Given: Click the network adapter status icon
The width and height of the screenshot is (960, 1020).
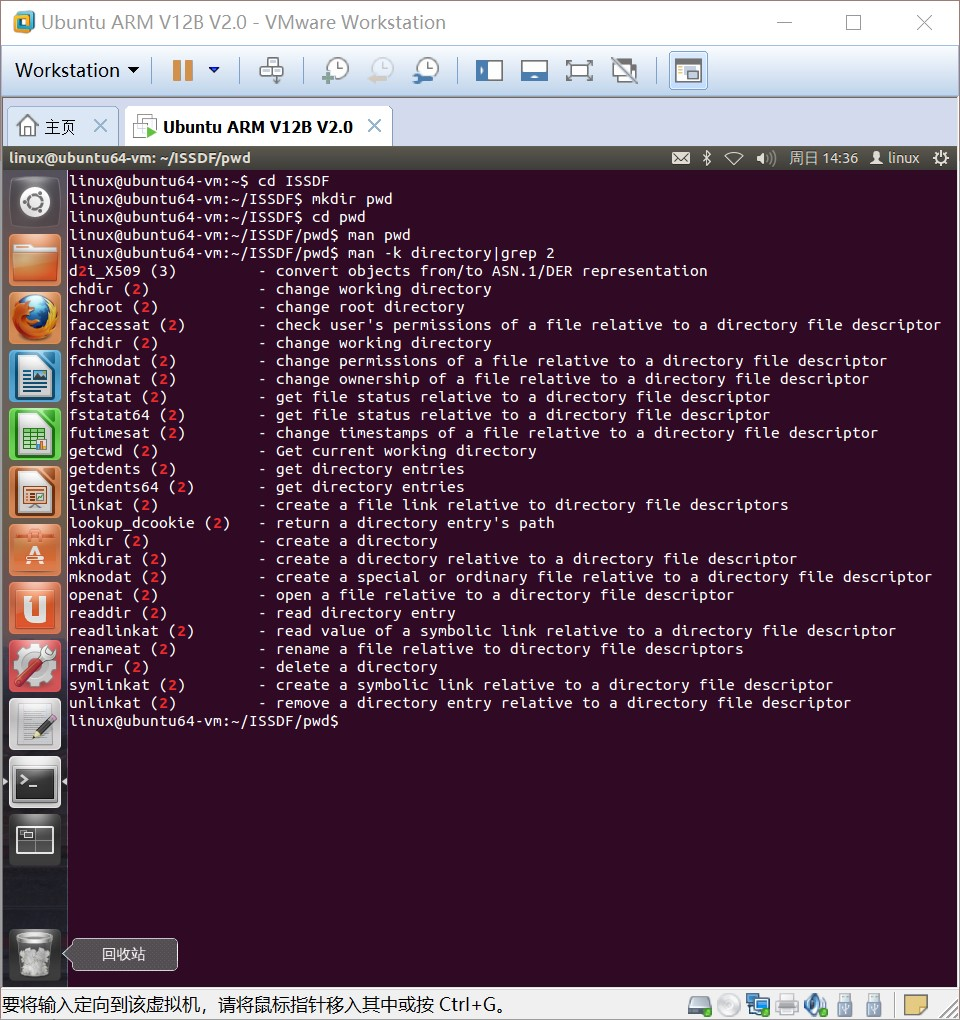Looking at the screenshot, I should 758,1005.
